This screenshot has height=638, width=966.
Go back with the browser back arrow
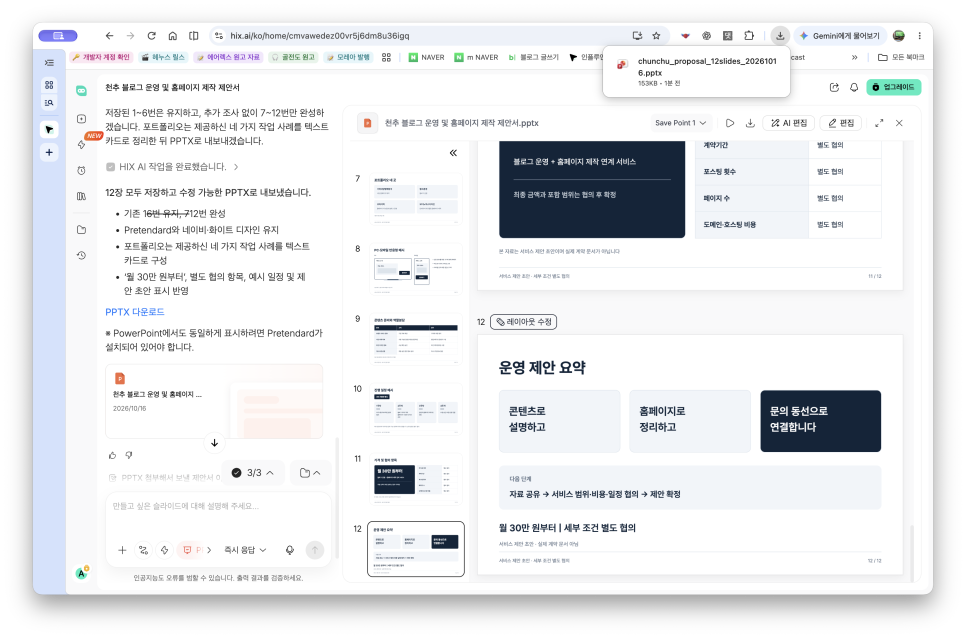[110, 36]
